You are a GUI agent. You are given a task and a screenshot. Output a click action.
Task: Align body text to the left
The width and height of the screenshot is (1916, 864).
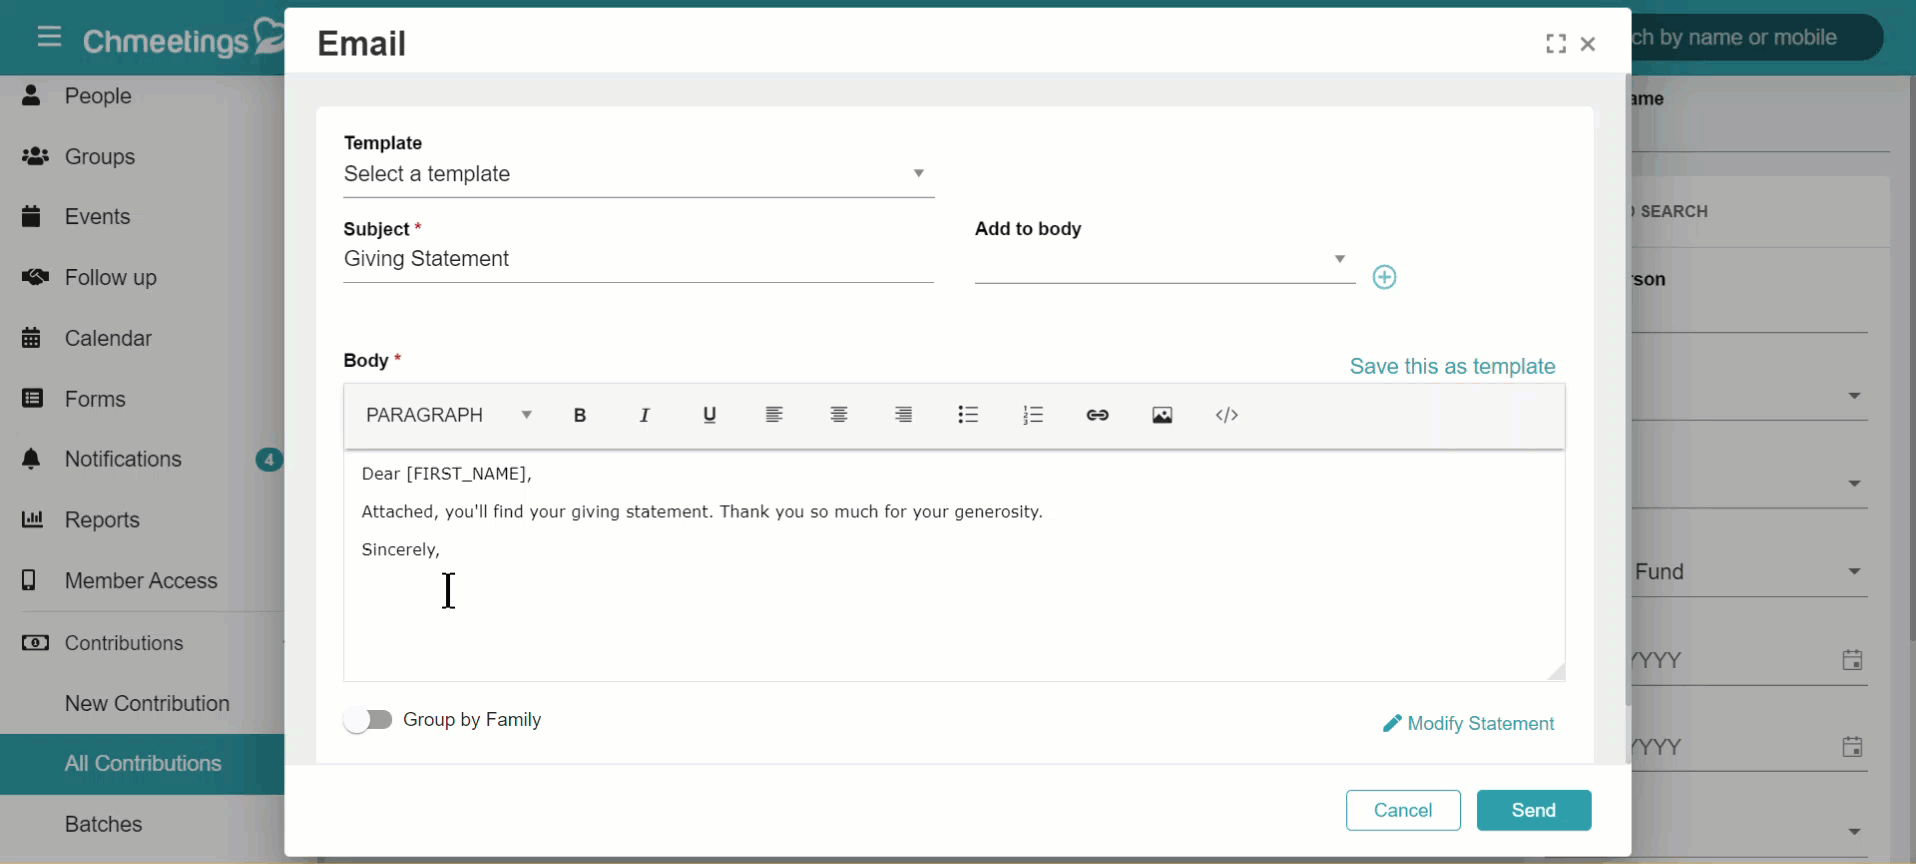tap(774, 415)
